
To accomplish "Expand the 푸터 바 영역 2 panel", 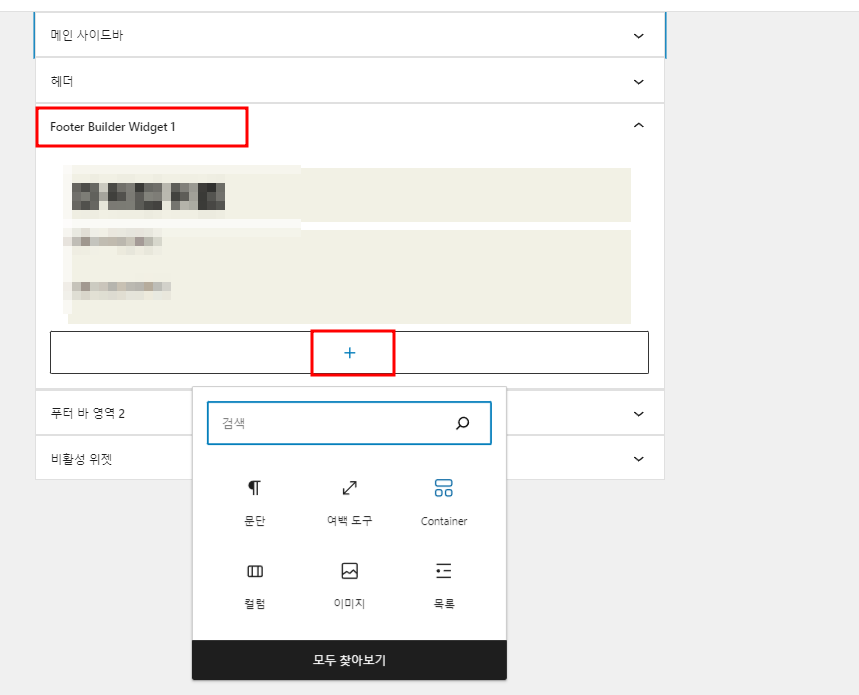I will point(637,412).
